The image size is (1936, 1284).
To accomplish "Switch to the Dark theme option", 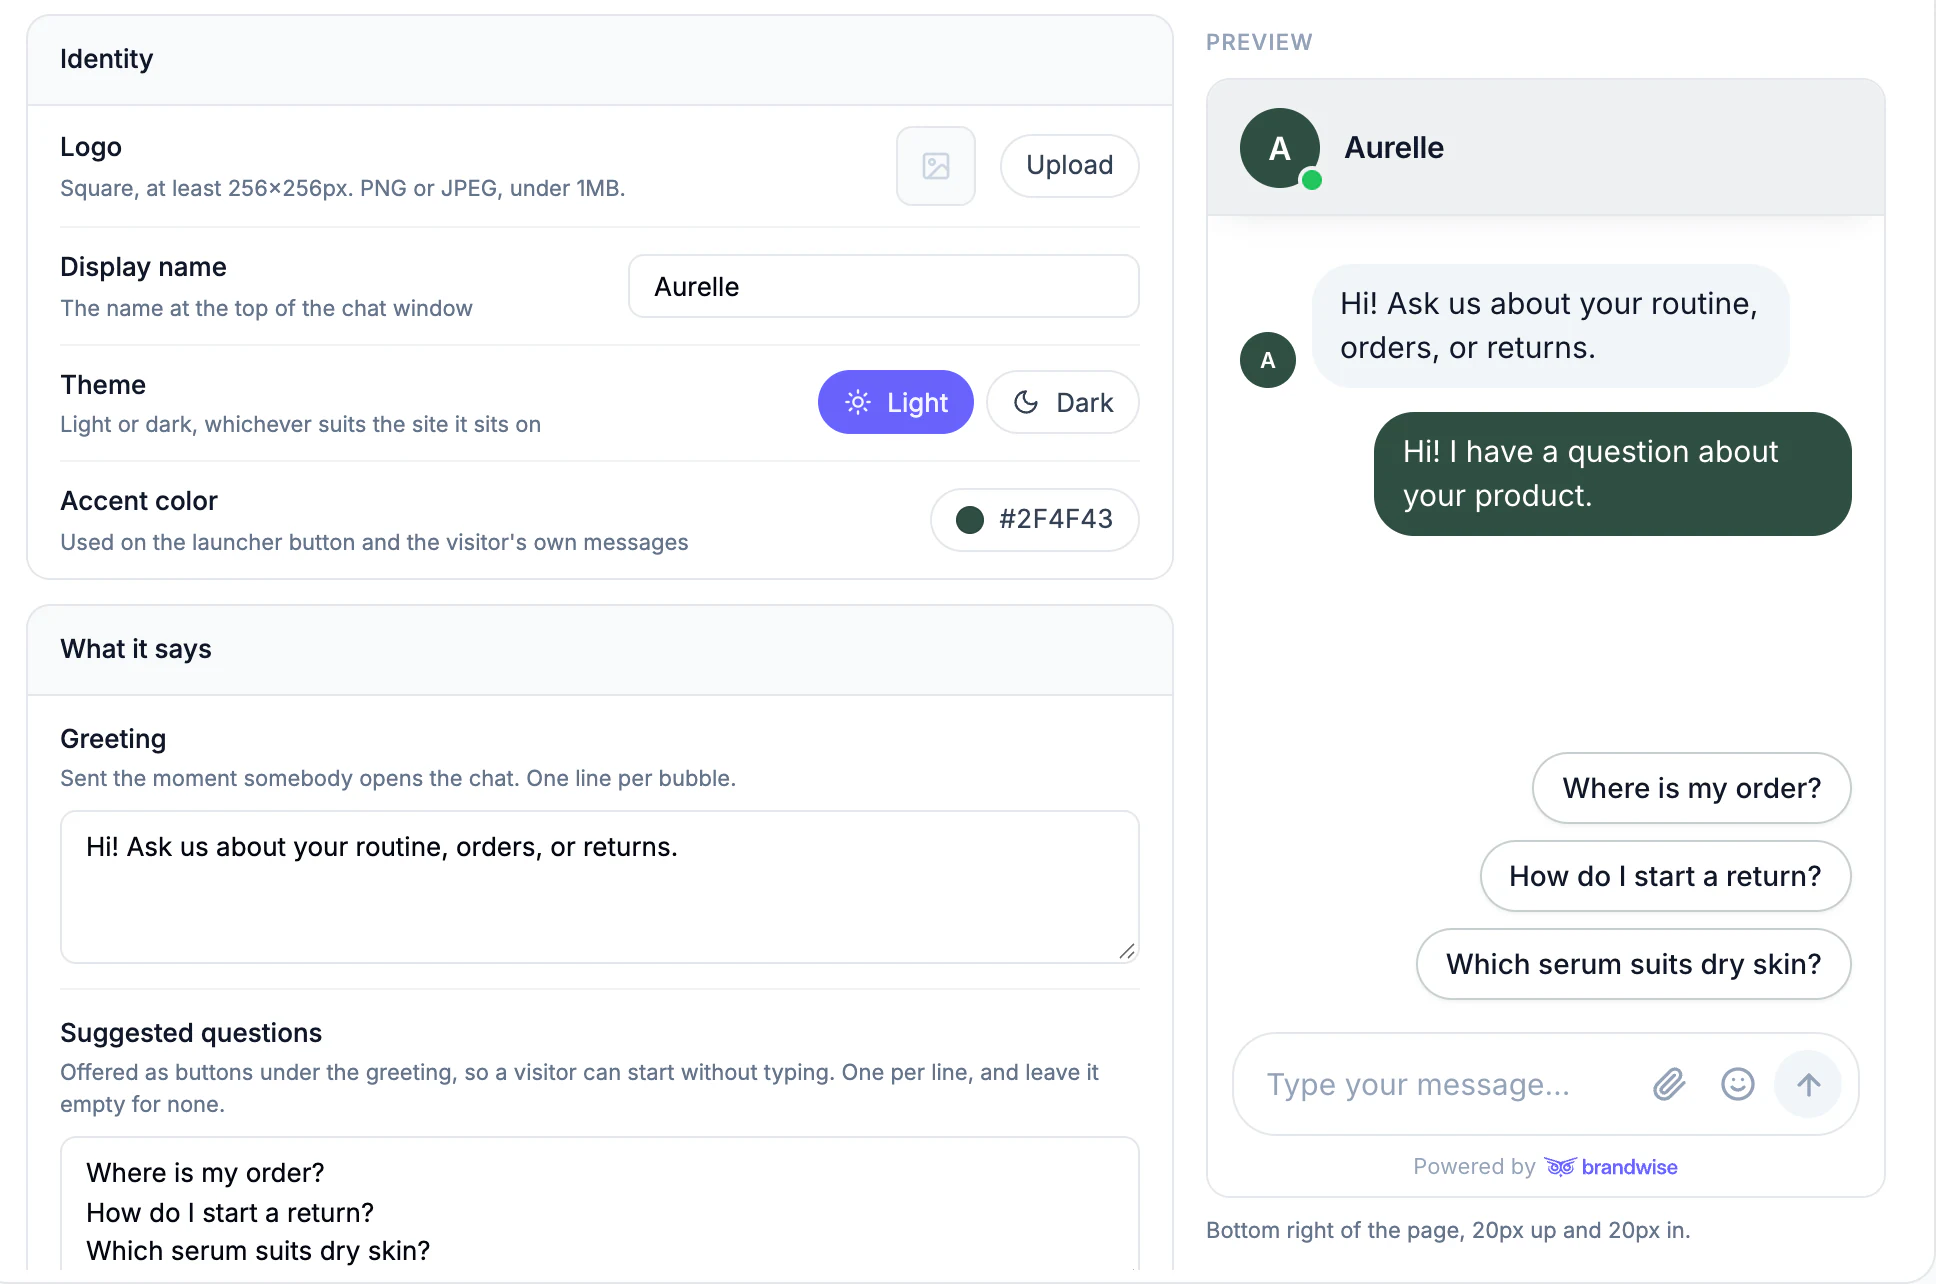I will (1063, 402).
